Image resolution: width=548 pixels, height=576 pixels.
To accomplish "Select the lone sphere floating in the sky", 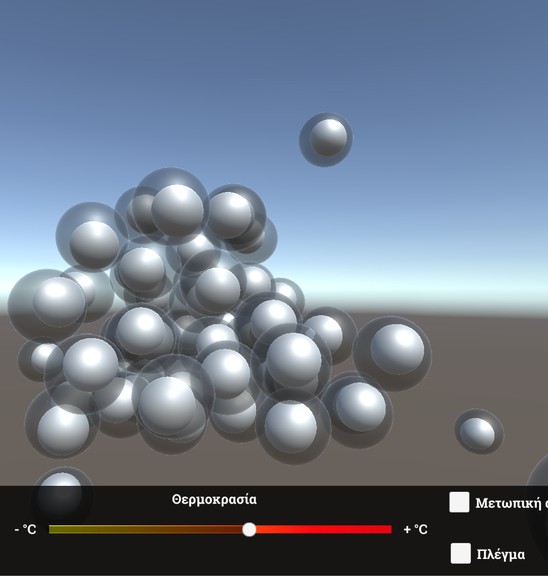I will tap(326, 140).
